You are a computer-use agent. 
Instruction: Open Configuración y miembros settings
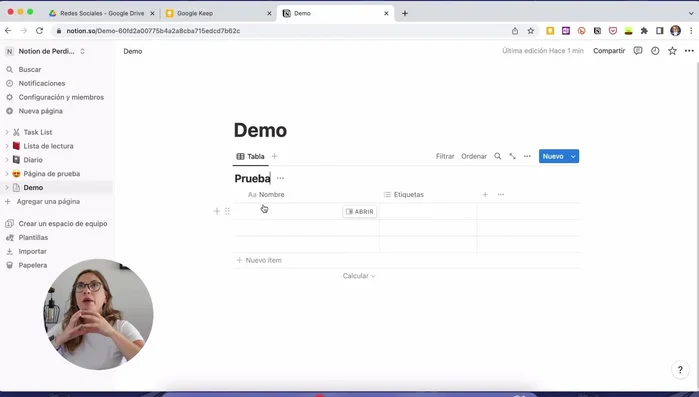(61, 97)
